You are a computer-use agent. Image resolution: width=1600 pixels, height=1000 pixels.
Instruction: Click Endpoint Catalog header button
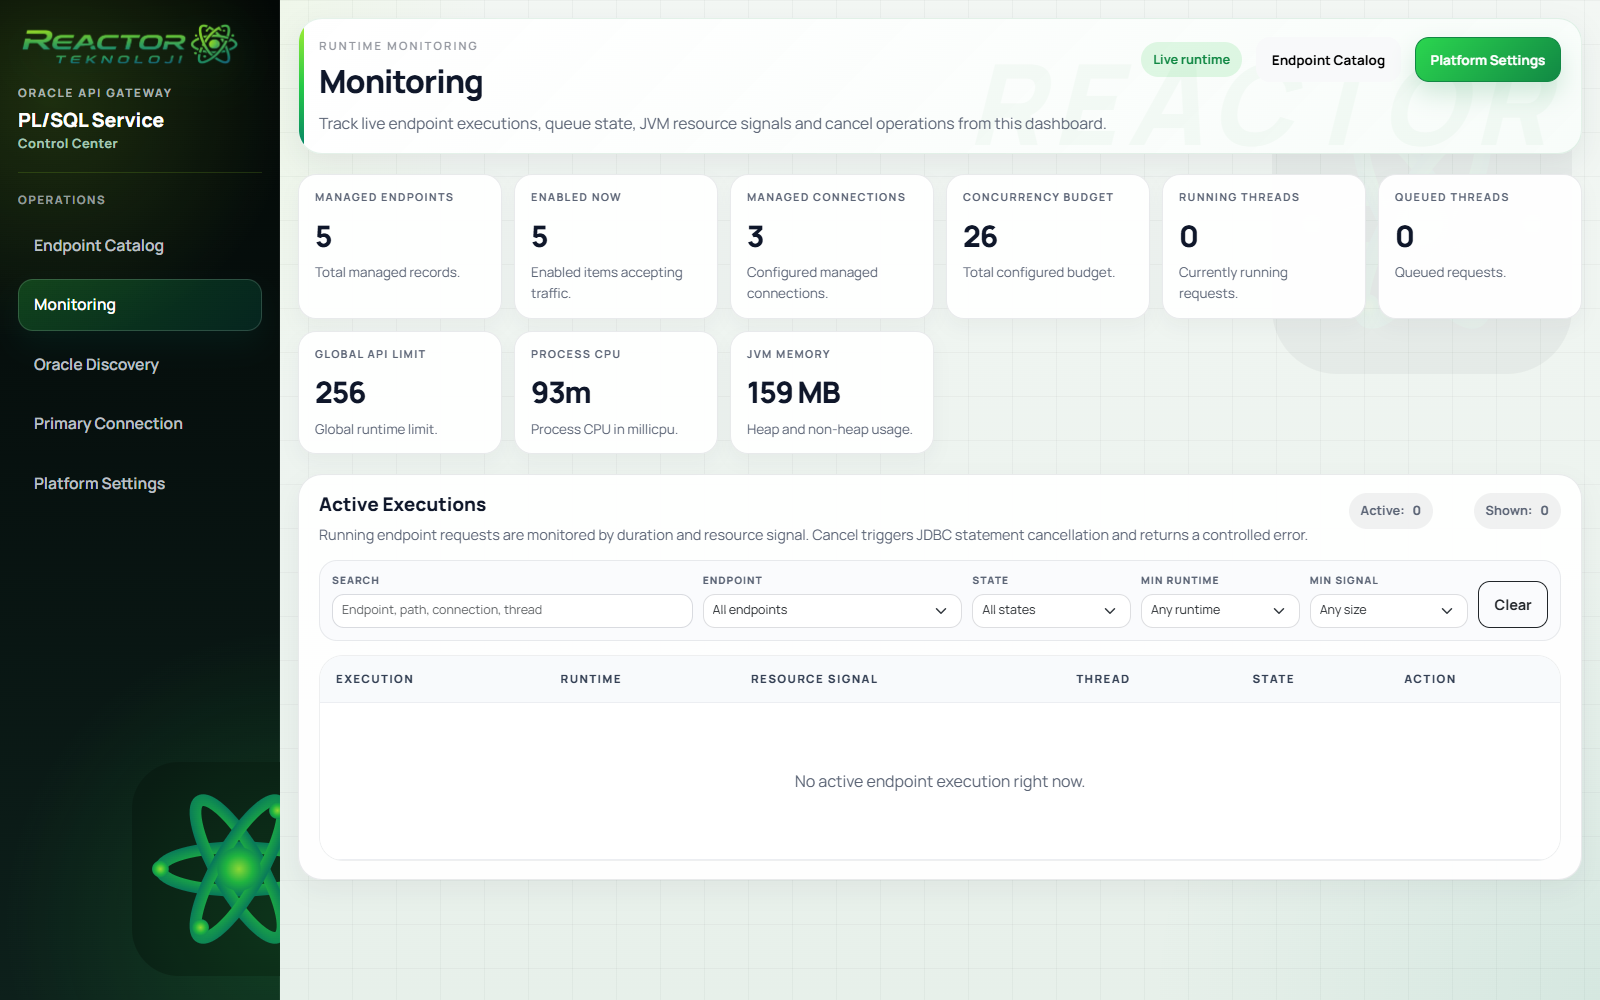[1328, 60]
